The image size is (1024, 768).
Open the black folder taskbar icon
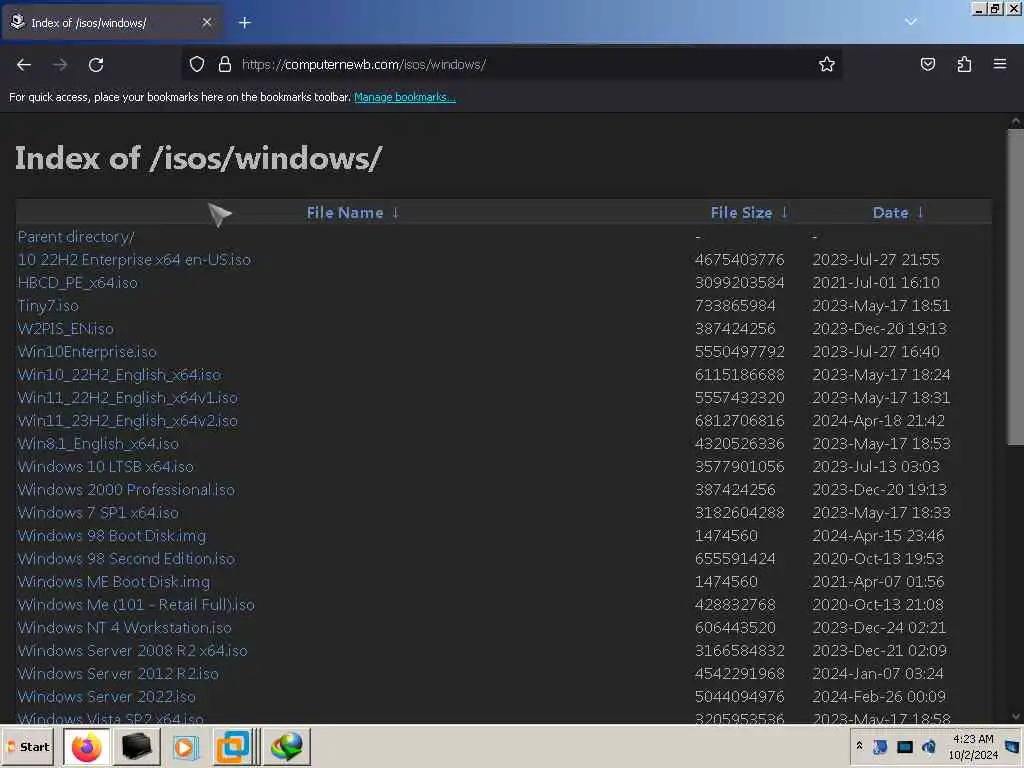136,746
